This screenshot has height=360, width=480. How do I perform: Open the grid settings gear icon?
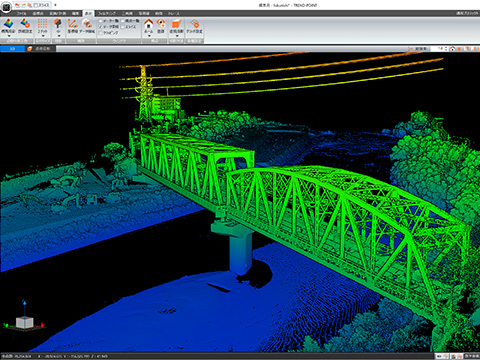click(195, 24)
